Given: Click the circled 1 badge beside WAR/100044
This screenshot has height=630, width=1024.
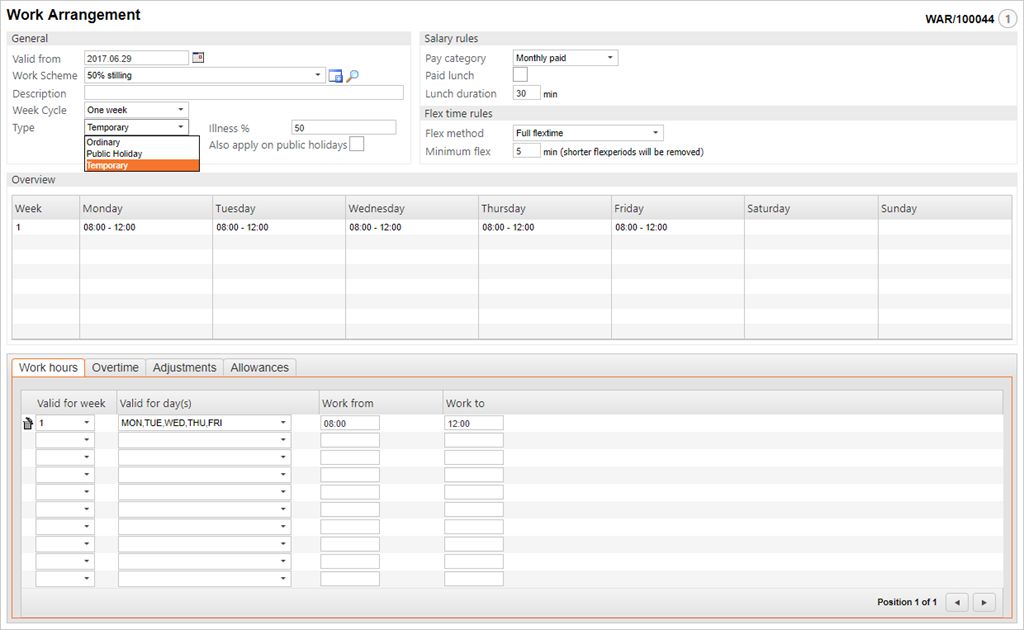Looking at the screenshot, I should click(1007, 18).
